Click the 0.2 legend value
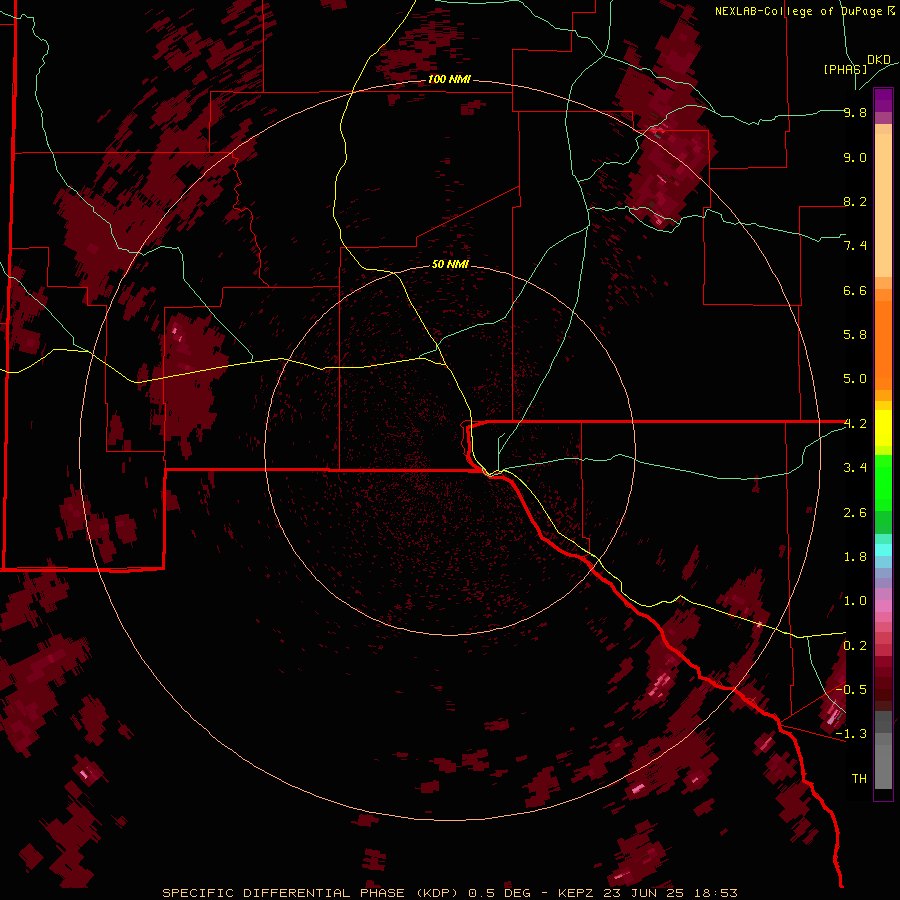The height and width of the screenshot is (900, 900). click(855, 646)
